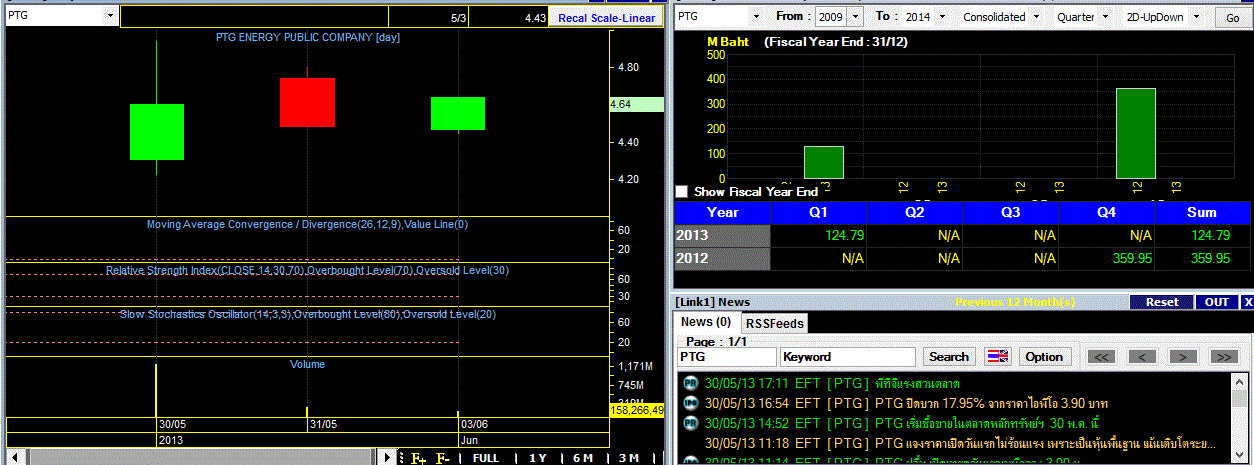Select the 3M chart range

point(629,458)
